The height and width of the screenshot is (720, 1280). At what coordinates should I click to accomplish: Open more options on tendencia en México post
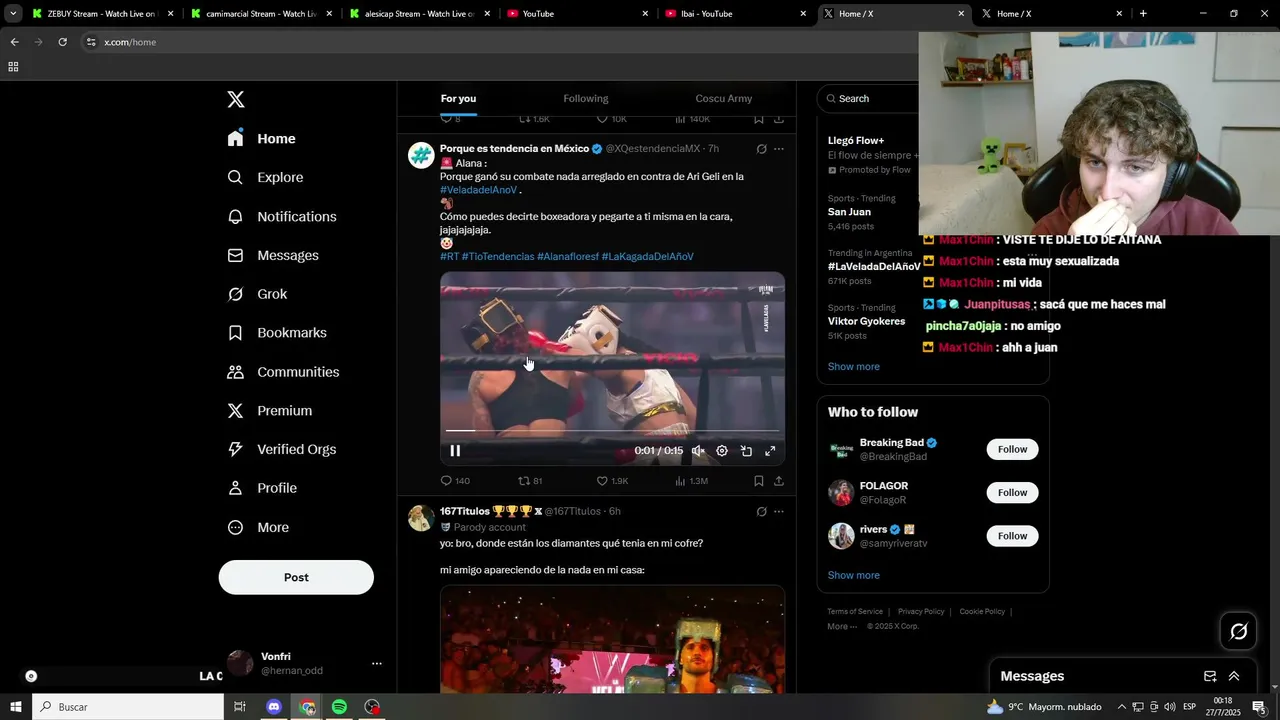pos(779,149)
